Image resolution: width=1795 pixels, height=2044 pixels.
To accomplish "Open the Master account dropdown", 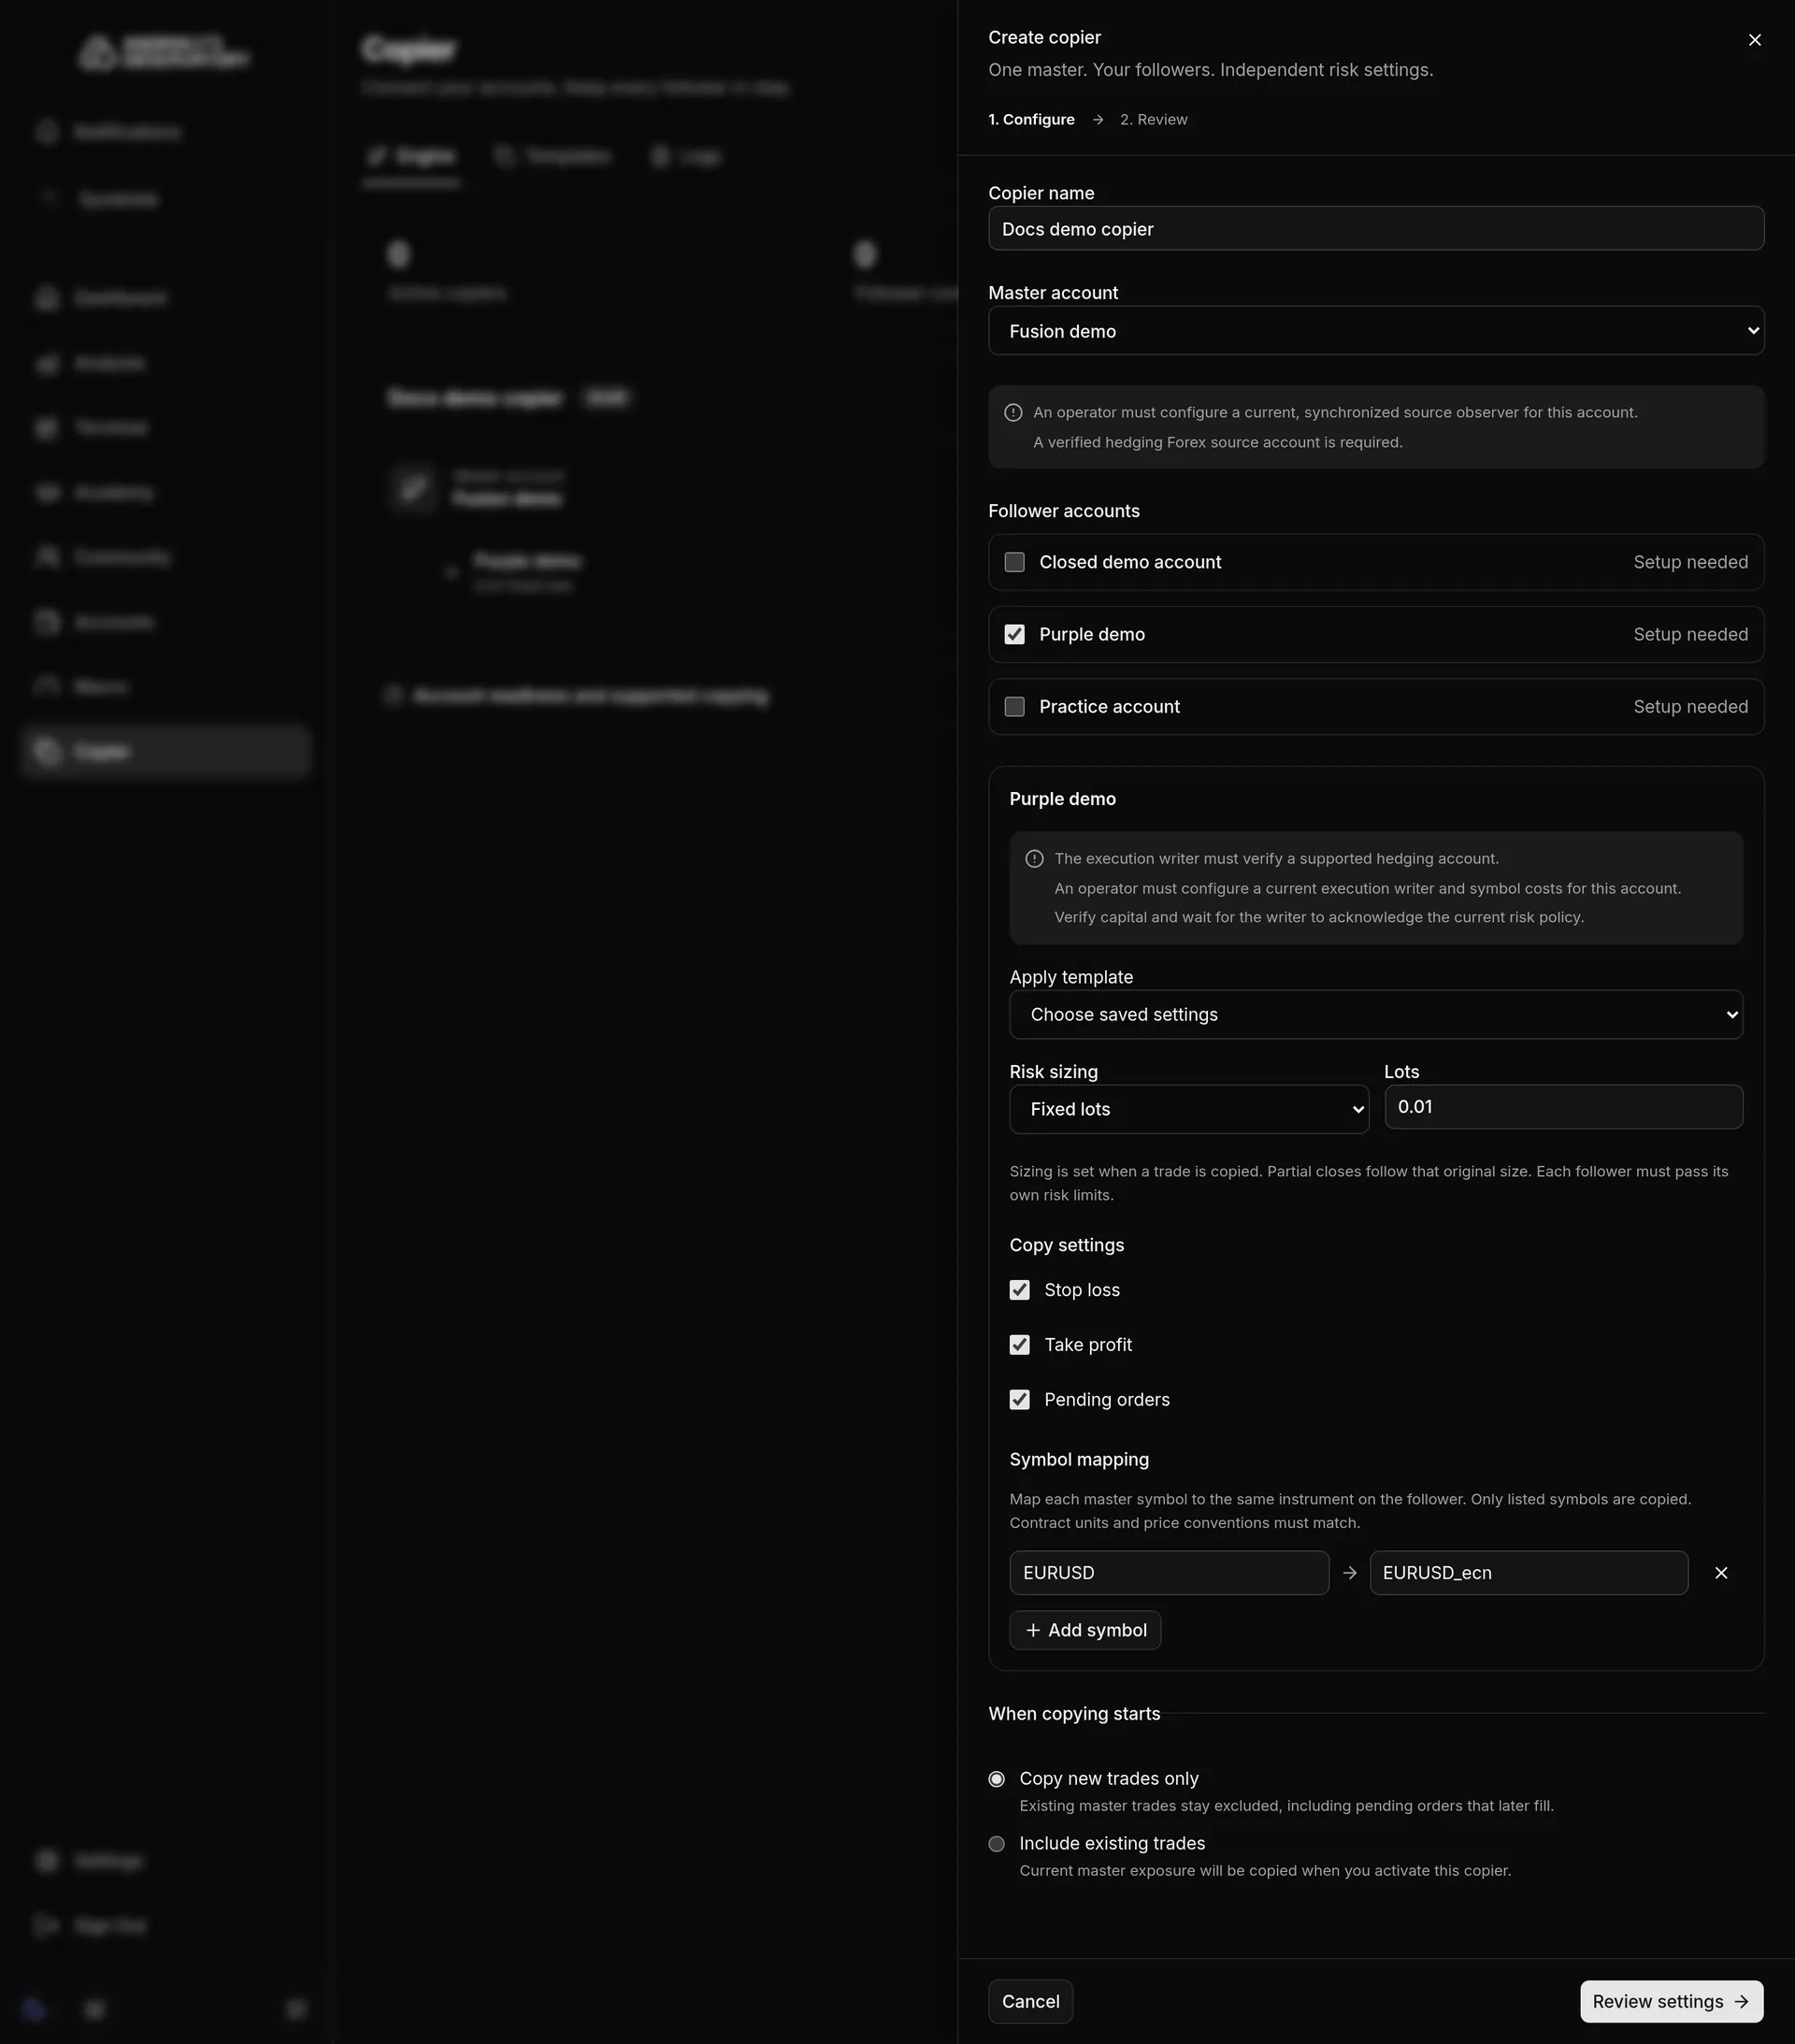I will 1376,331.
